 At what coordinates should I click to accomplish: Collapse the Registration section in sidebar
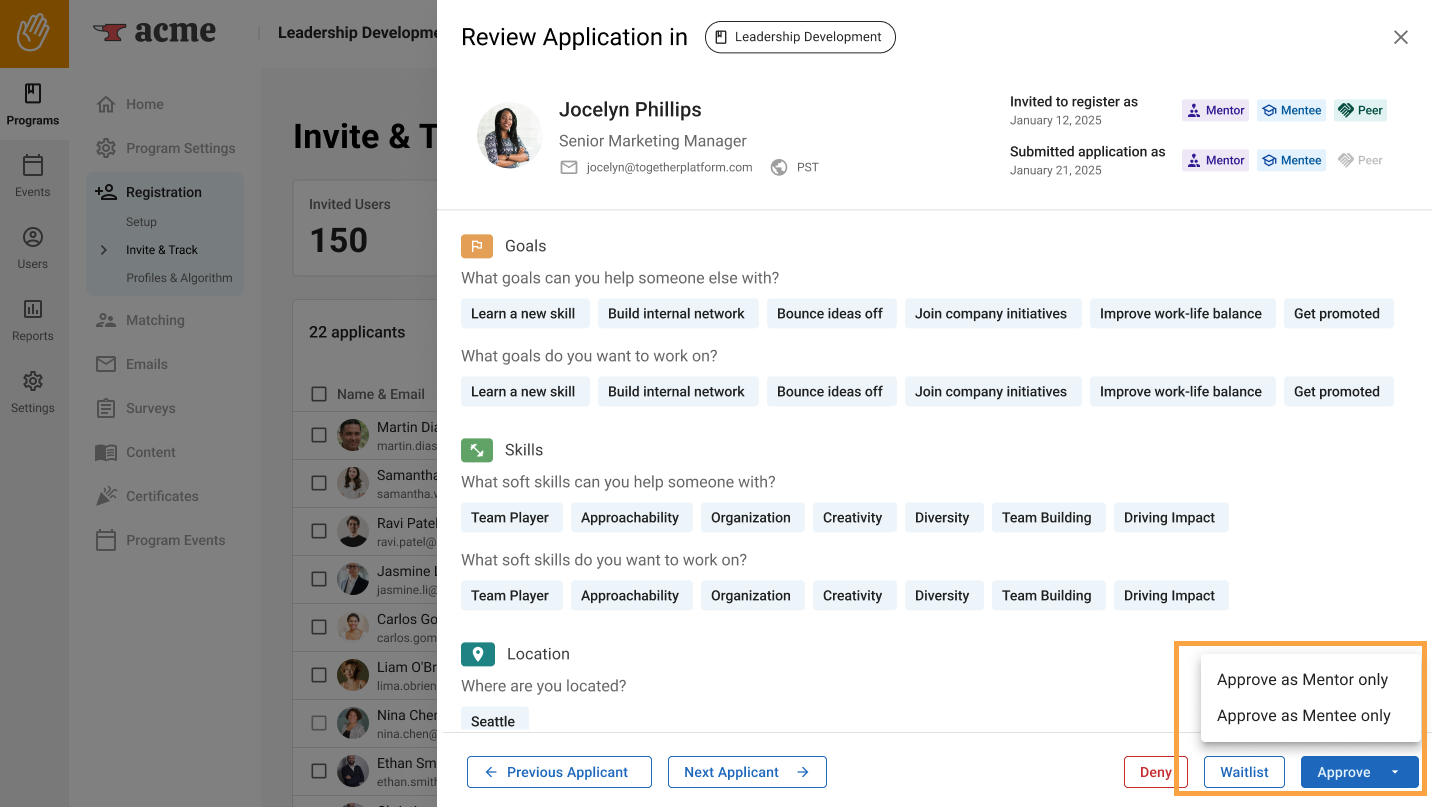pyautogui.click(x=164, y=192)
